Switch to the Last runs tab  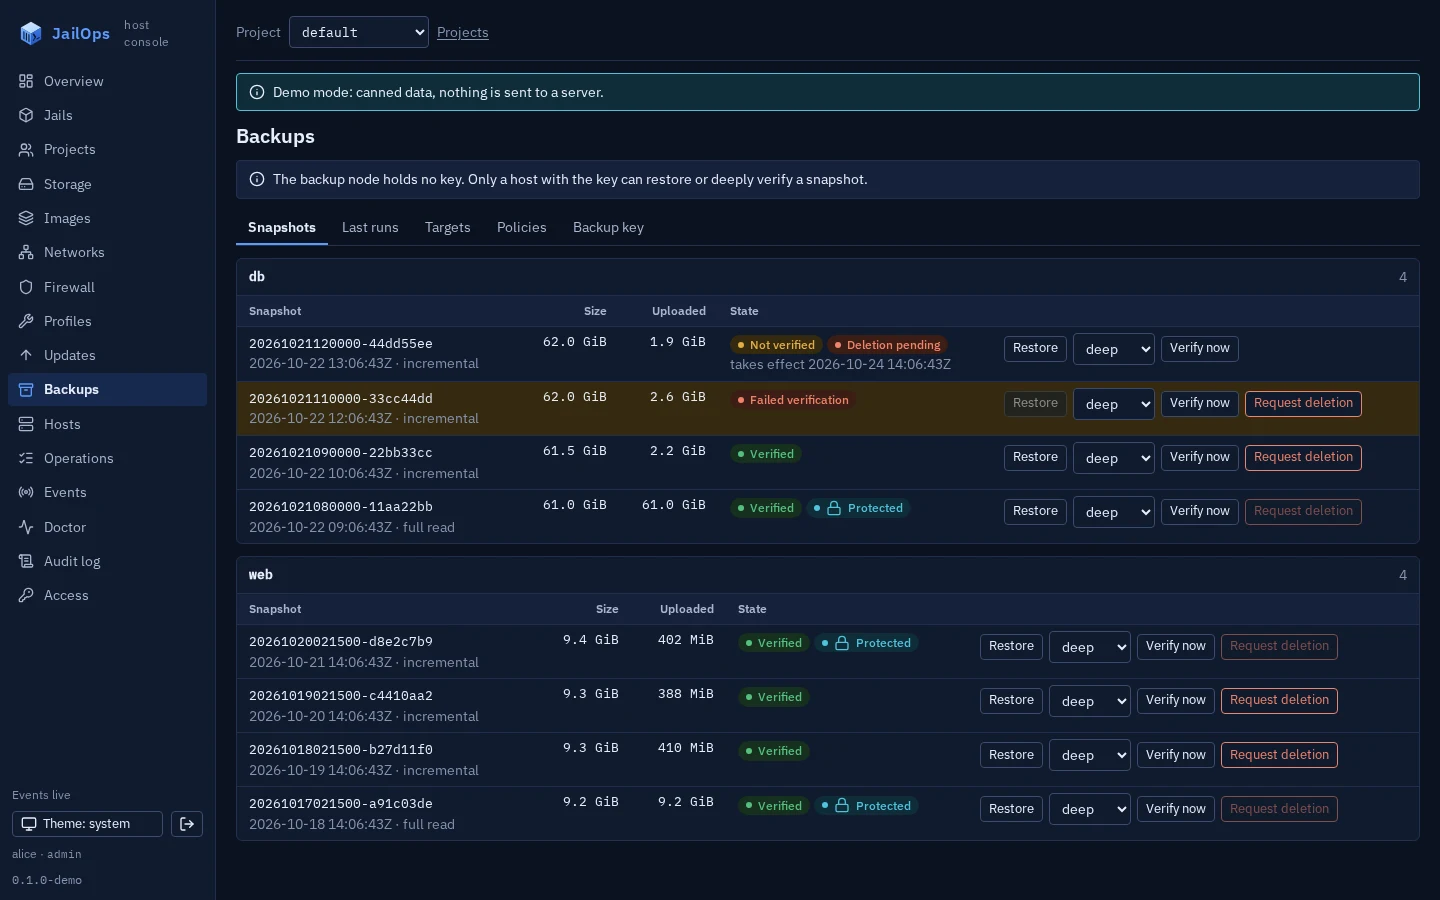click(370, 228)
